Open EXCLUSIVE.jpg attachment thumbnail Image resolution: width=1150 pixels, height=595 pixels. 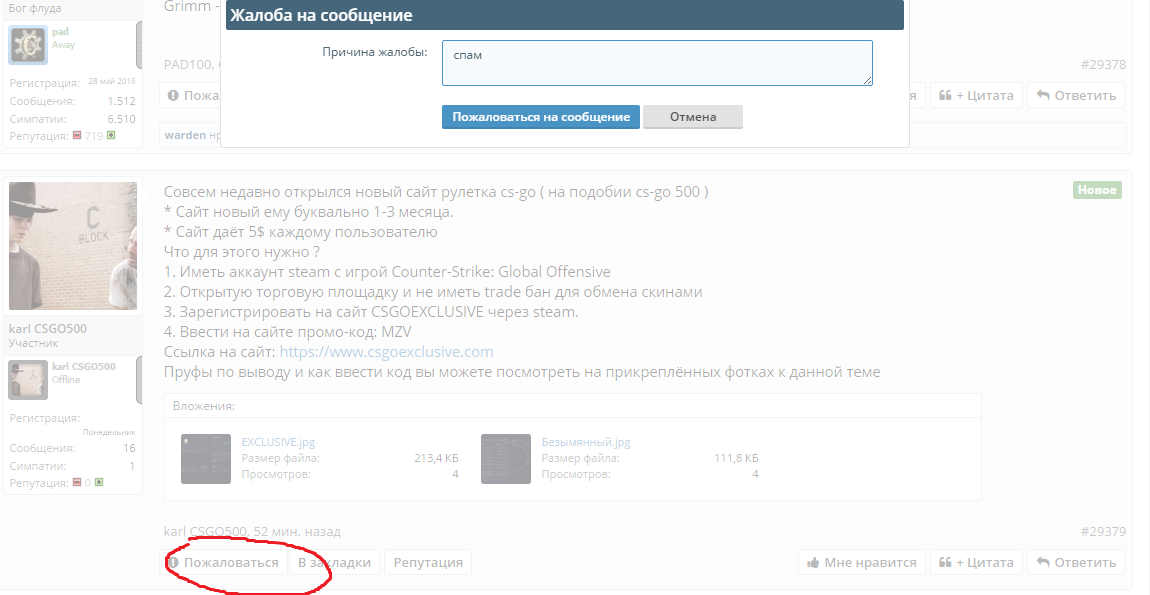(206, 459)
